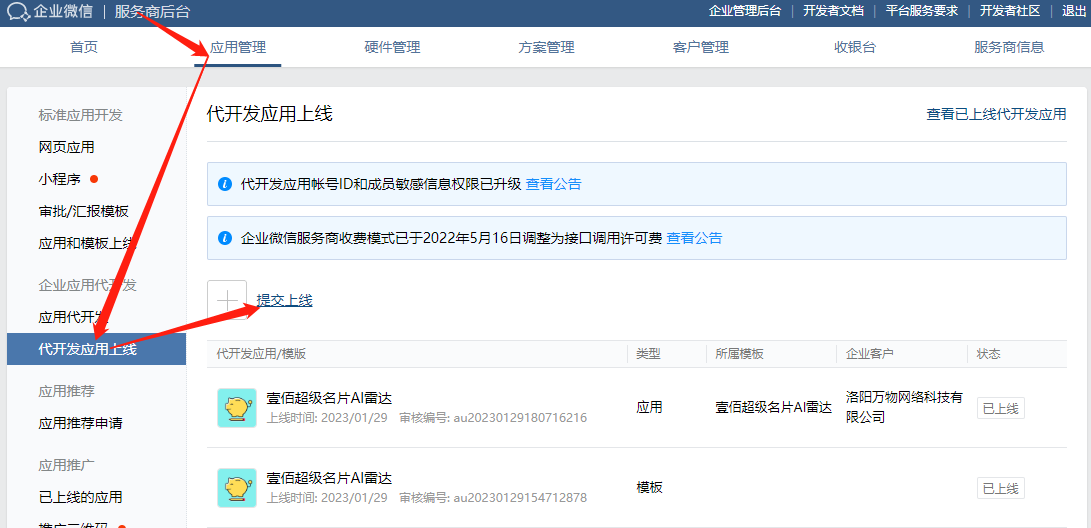This screenshot has height=528, width=1091.
Task: Open the 硬件管理 tab
Action: (x=392, y=47)
